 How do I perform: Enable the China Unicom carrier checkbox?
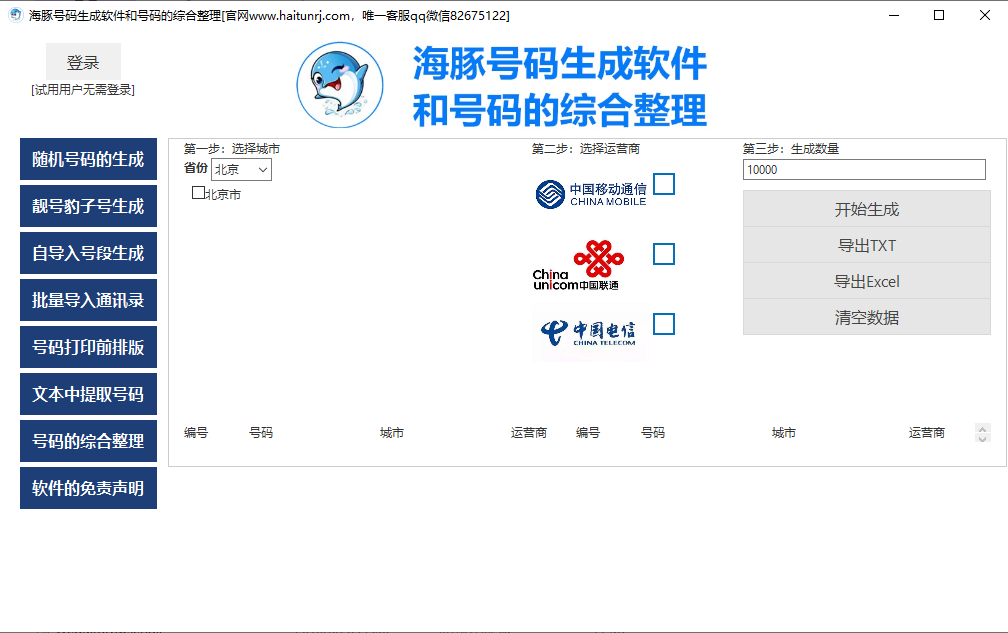point(663,254)
